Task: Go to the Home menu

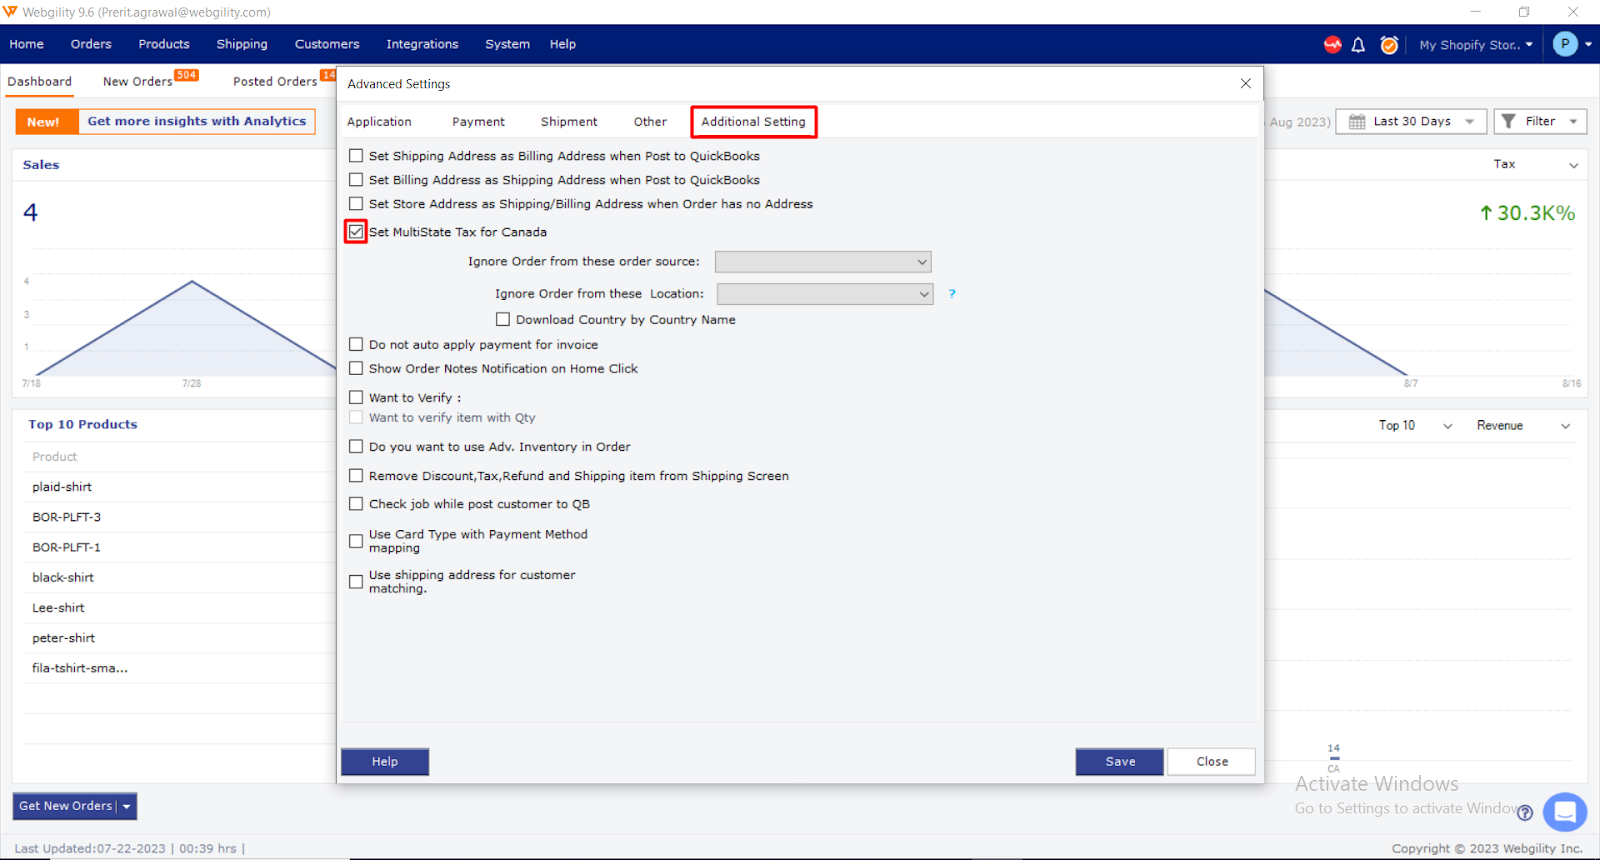Action: coord(27,44)
